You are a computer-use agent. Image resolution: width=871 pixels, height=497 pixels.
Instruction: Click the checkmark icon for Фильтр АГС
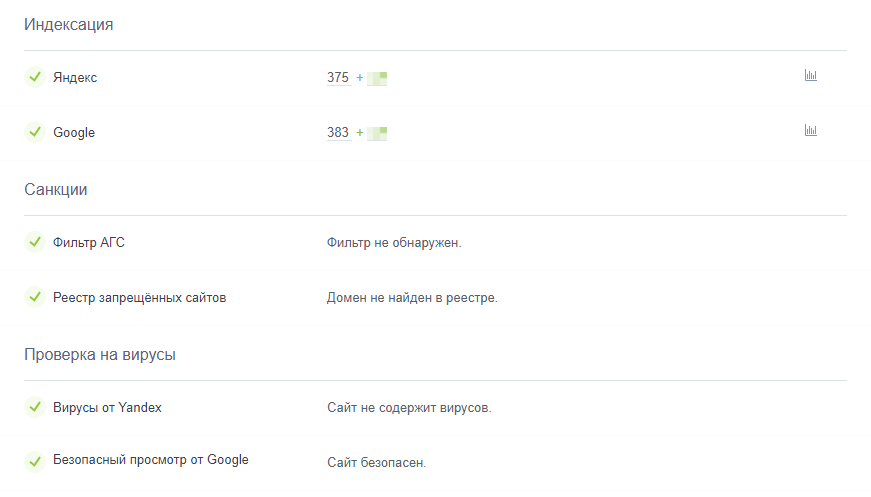point(34,242)
